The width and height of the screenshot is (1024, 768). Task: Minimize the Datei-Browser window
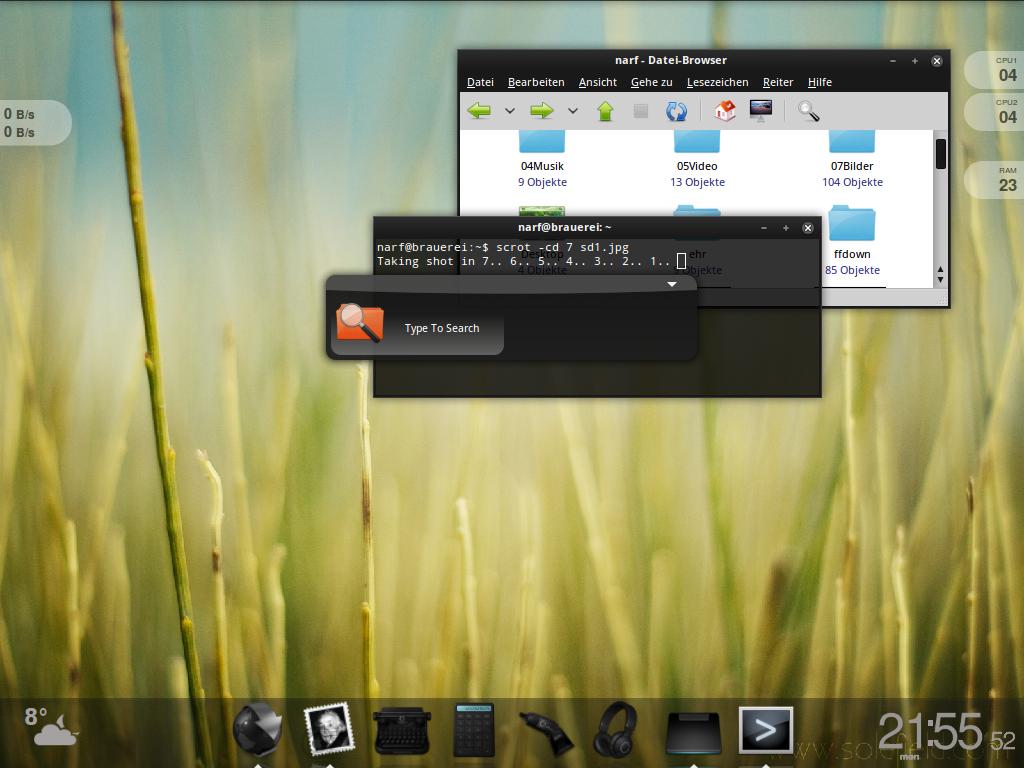coord(892,61)
